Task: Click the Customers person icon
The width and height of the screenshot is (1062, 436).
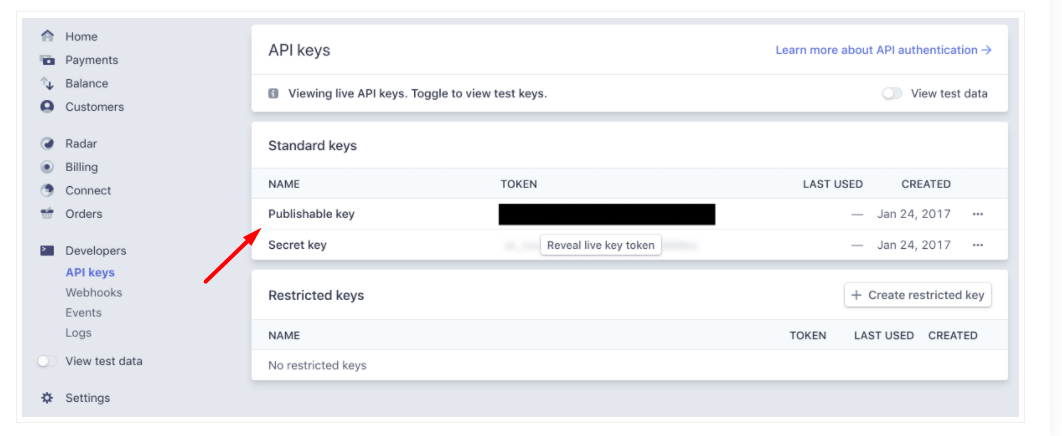Action: 47,107
